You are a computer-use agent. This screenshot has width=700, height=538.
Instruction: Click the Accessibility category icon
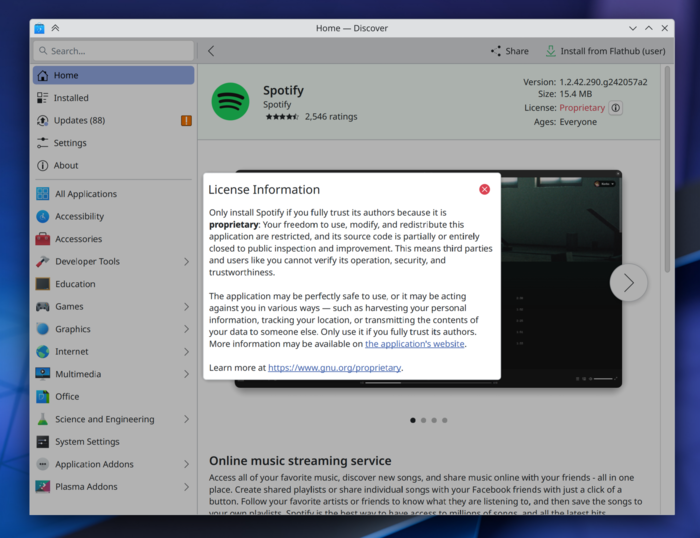click(43, 217)
